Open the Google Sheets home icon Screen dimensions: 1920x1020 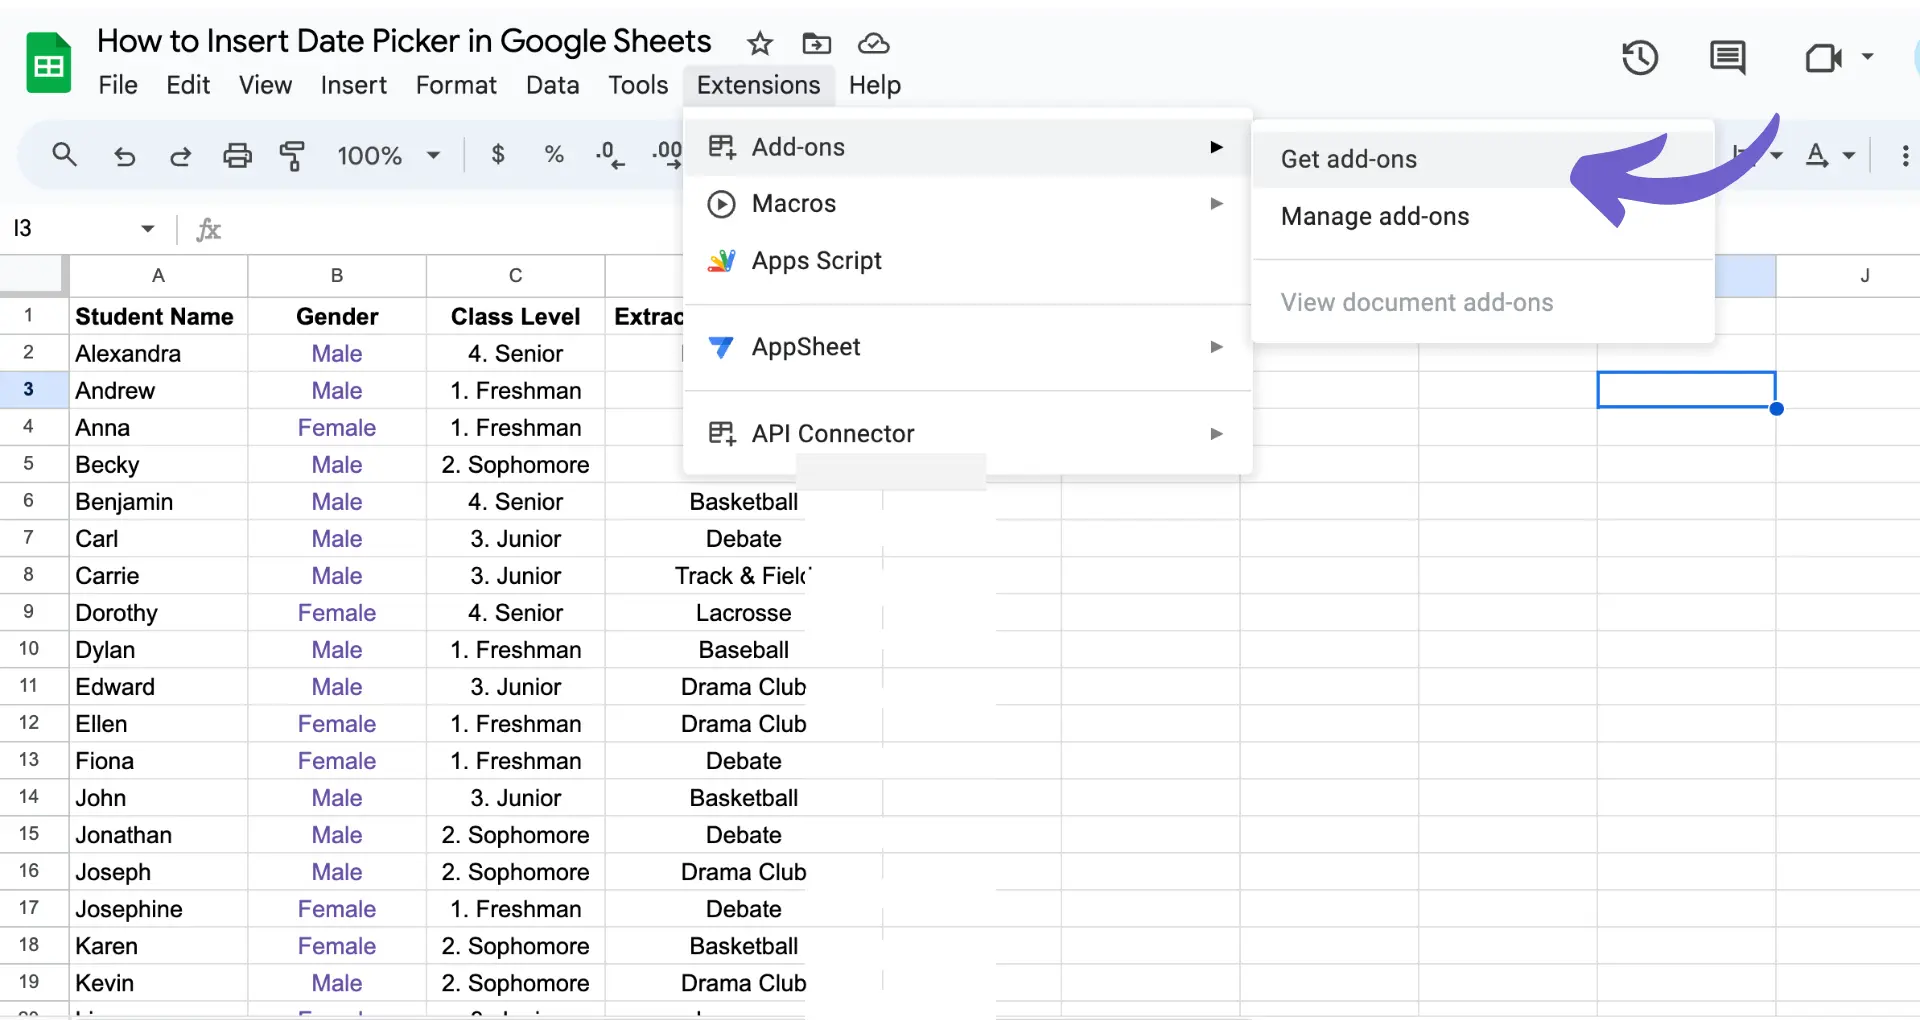[x=48, y=62]
